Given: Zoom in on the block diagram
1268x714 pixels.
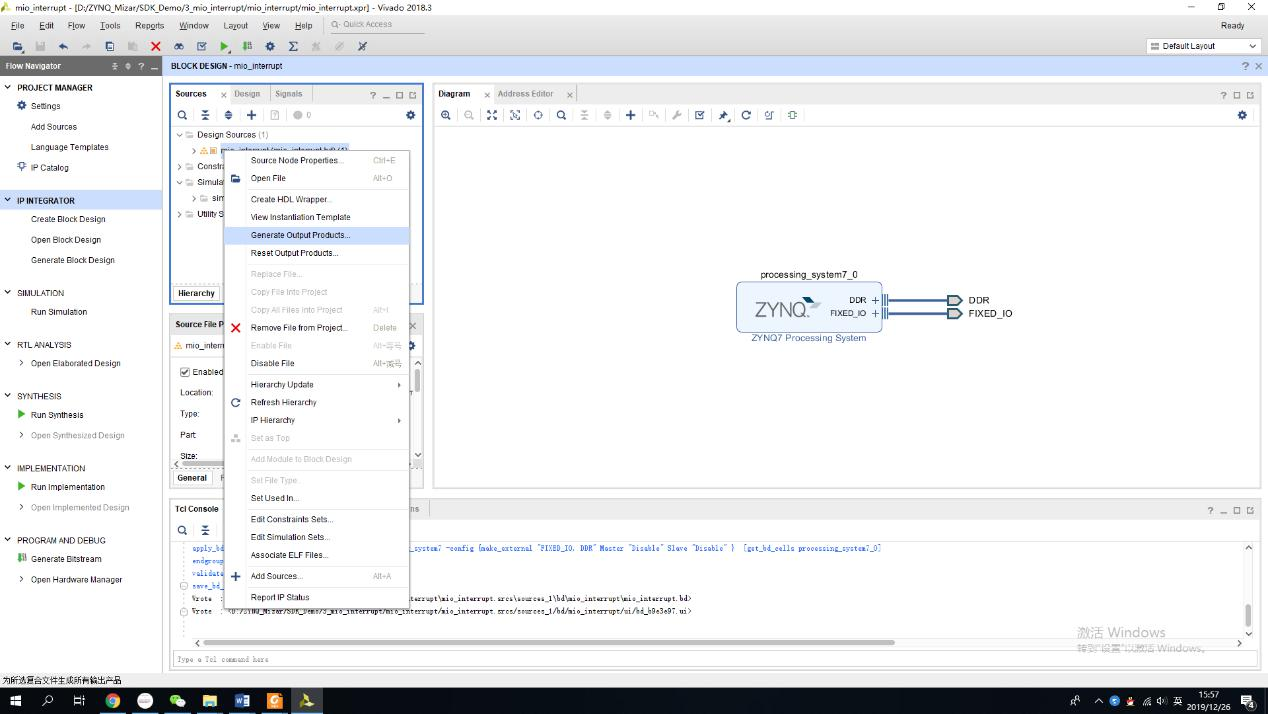Looking at the screenshot, I should coord(446,115).
